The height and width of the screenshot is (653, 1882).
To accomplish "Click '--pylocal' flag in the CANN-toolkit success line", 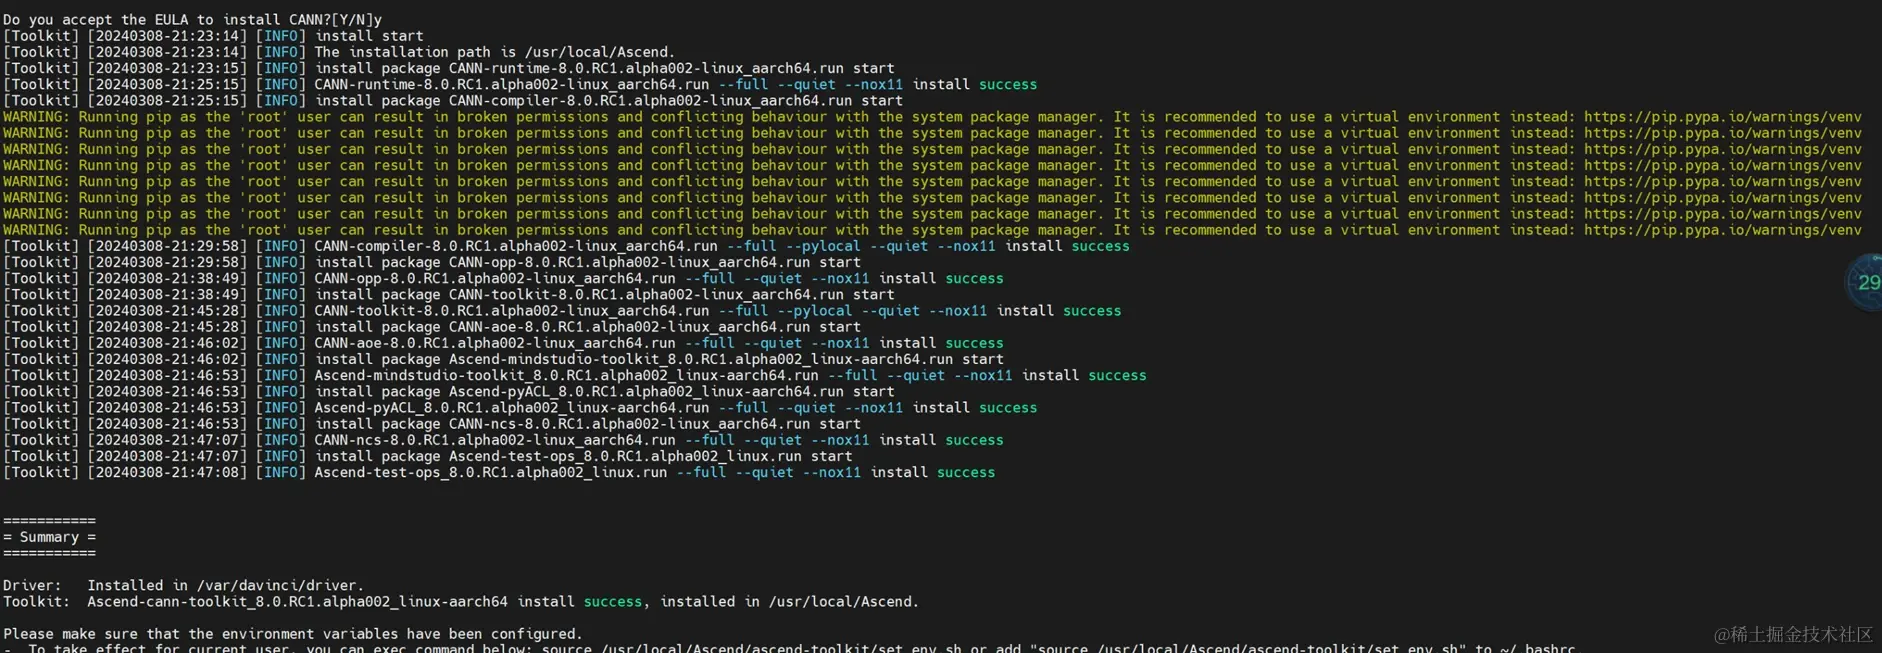I will click(814, 310).
